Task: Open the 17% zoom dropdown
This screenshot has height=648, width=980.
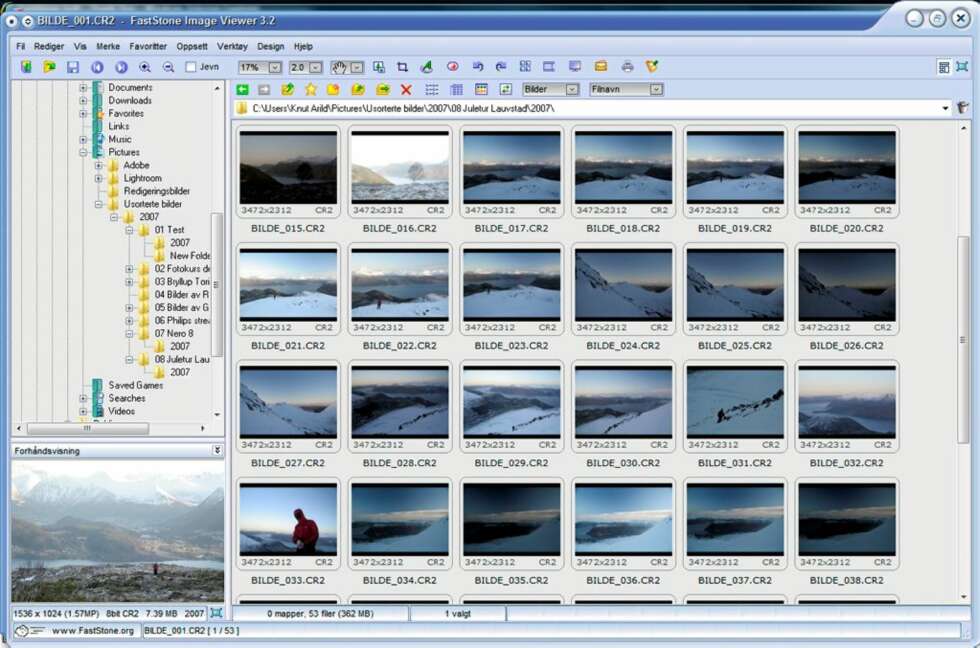Action: point(274,67)
